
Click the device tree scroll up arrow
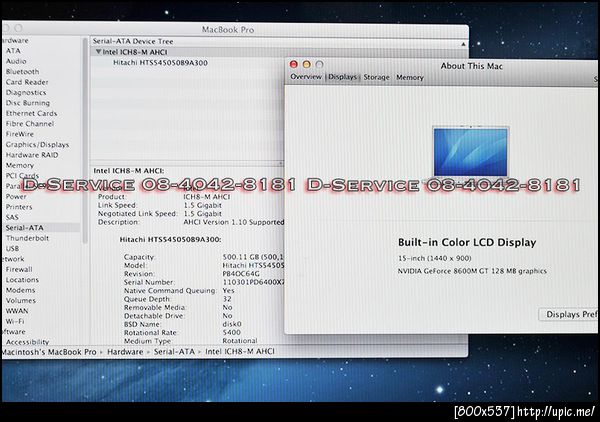[463, 44]
